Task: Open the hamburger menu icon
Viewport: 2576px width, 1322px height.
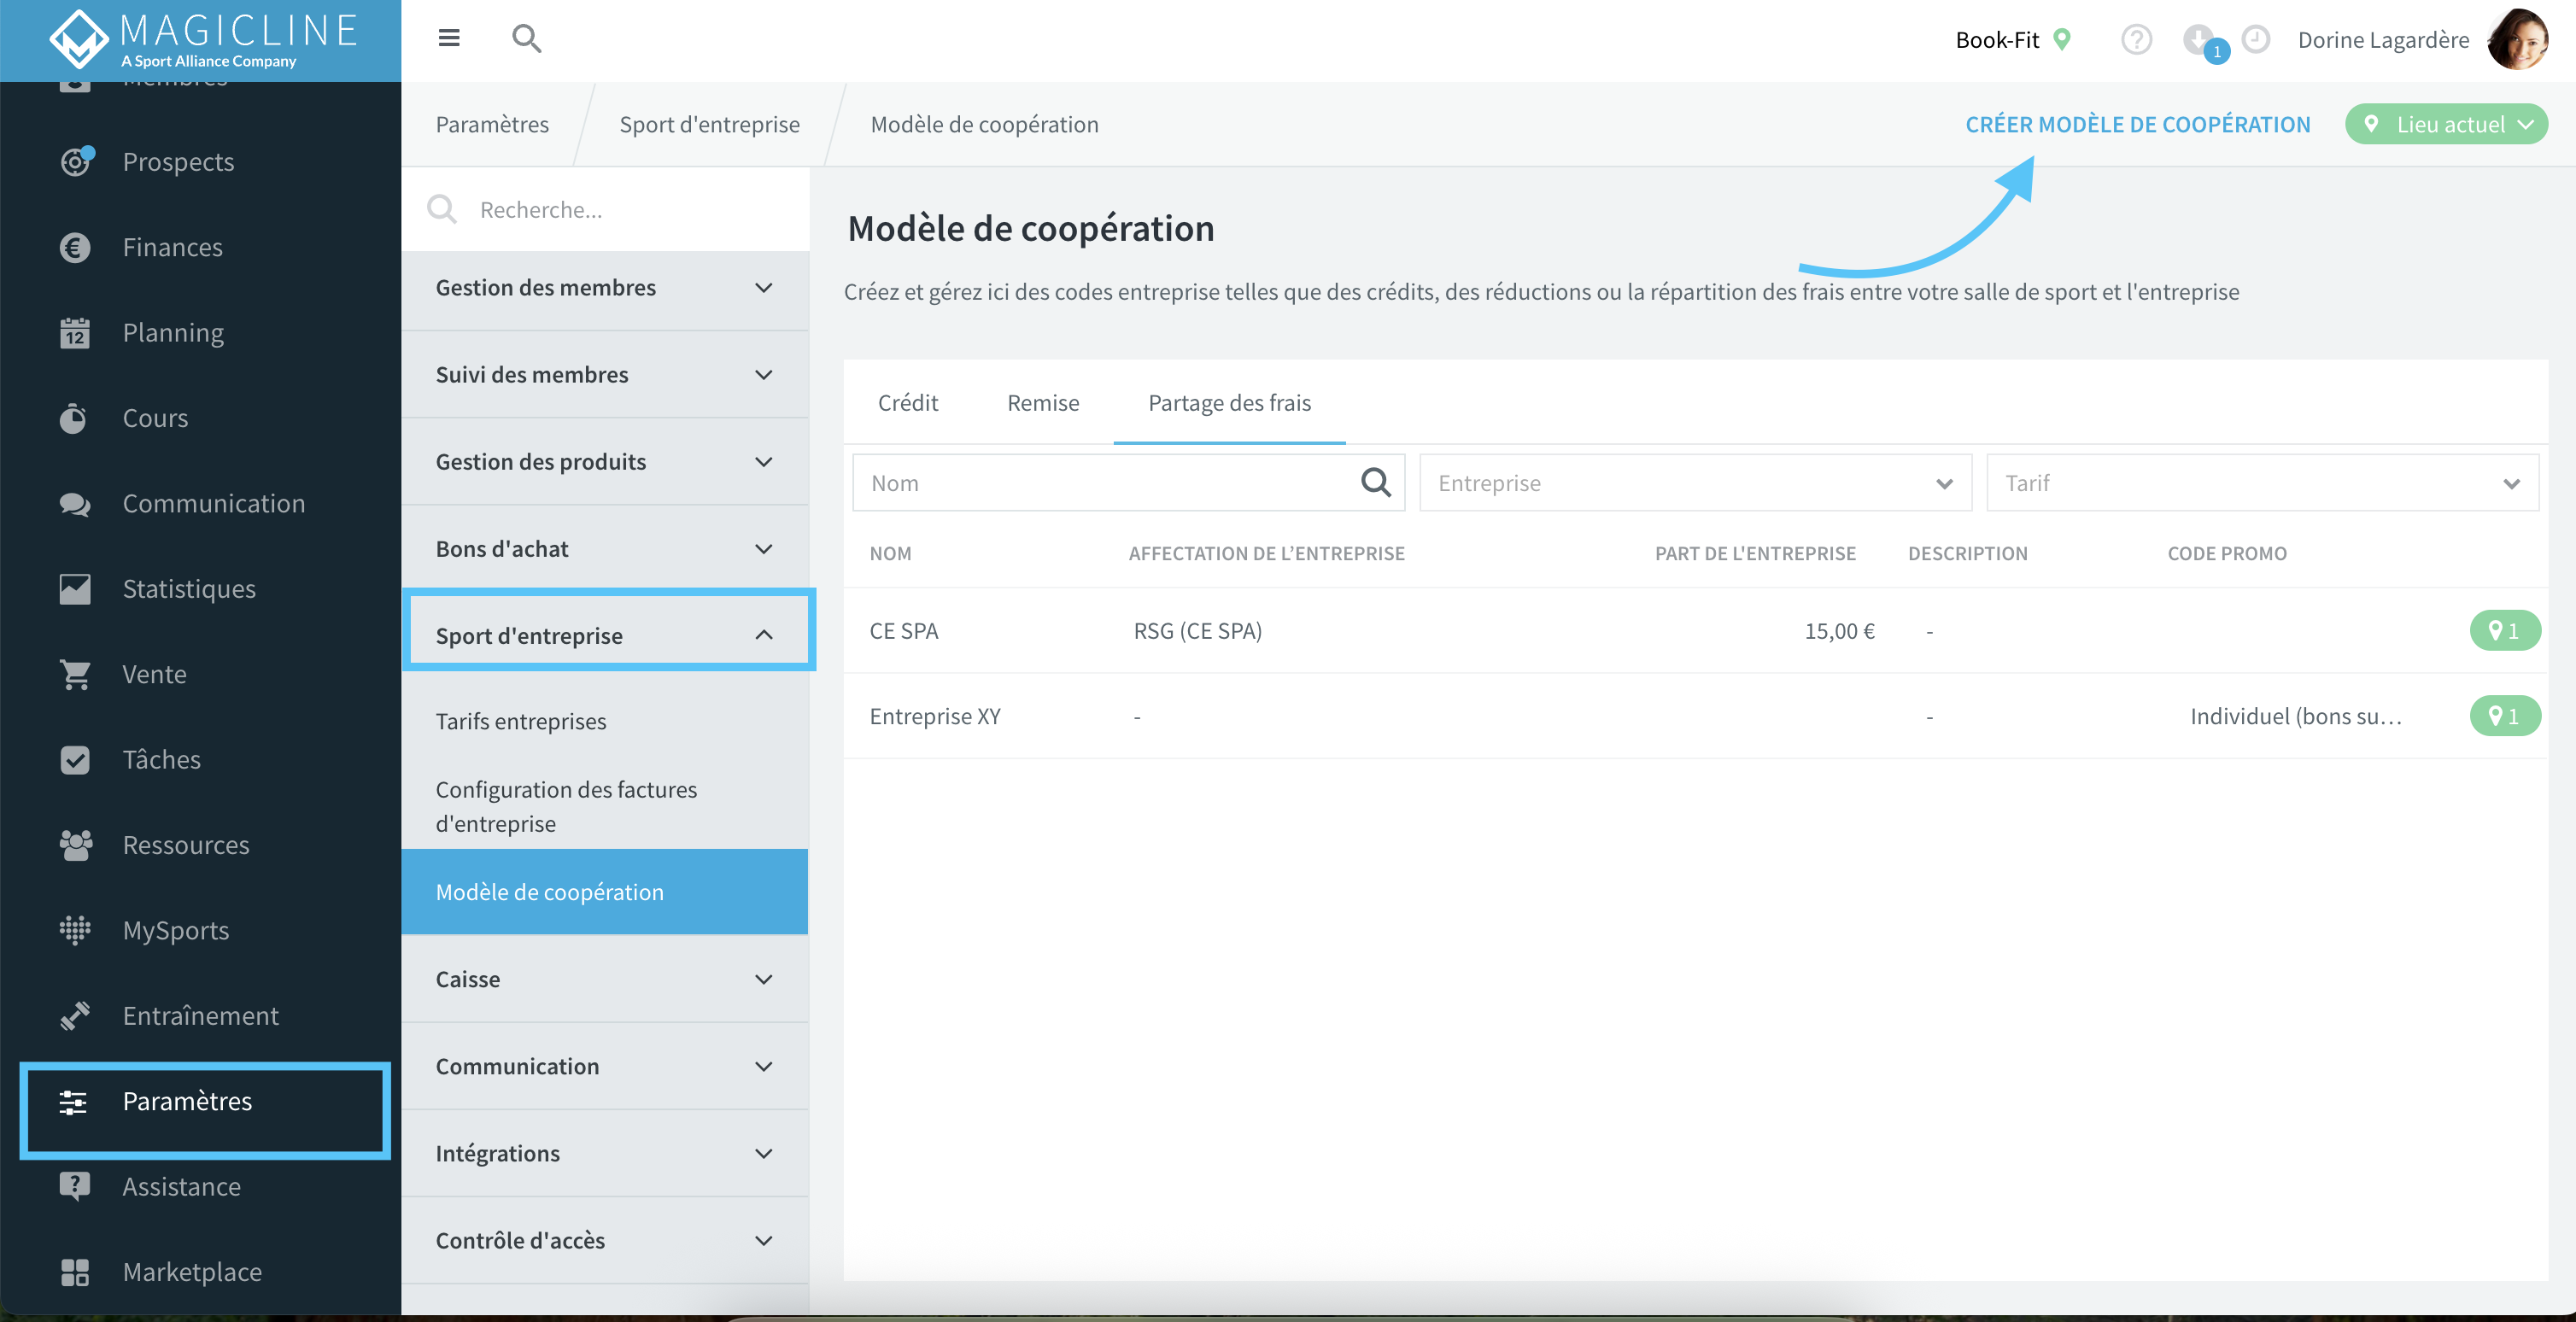Action: [x=449, y=38]
